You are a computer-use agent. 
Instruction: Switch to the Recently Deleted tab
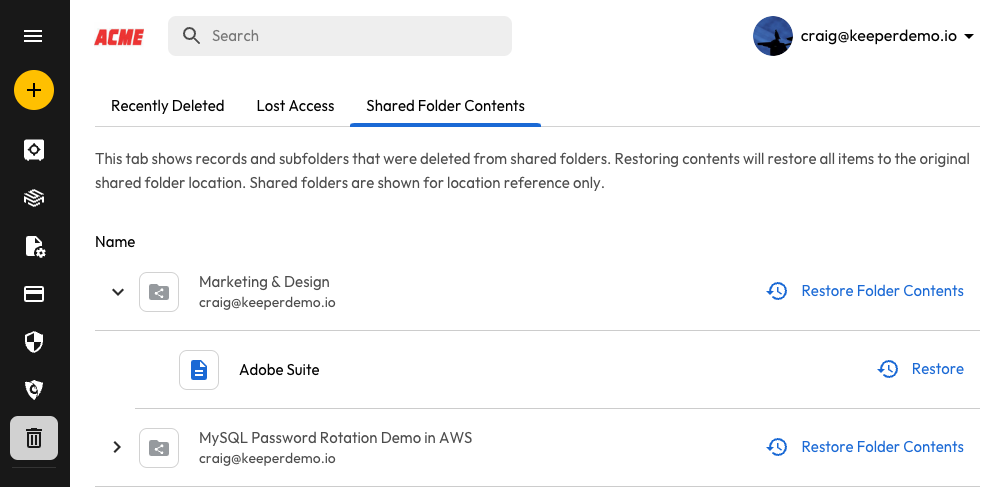pos(167,106)
